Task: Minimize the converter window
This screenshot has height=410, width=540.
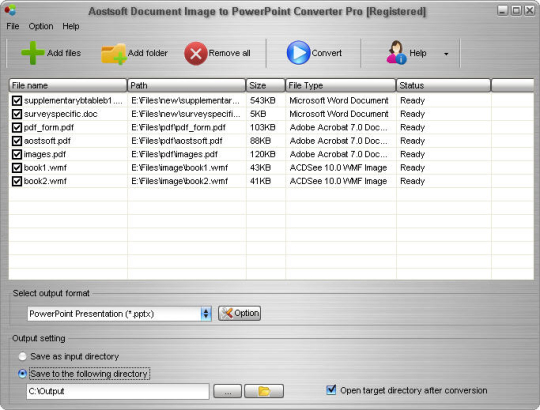Action: click(x=503, y=11)
